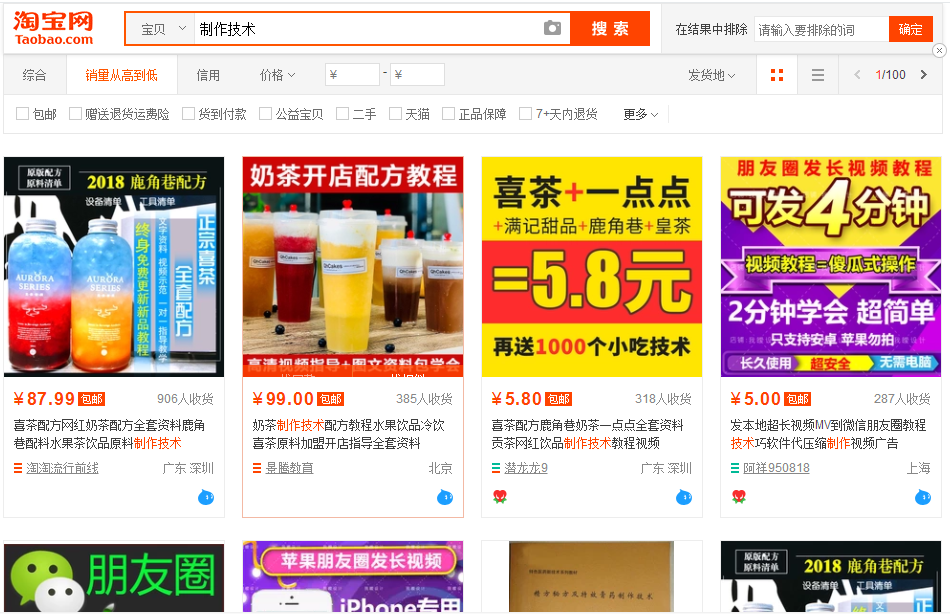
Task: Open the 喜茶+一点点 5.8元 product image
Action: click(592, 267)
